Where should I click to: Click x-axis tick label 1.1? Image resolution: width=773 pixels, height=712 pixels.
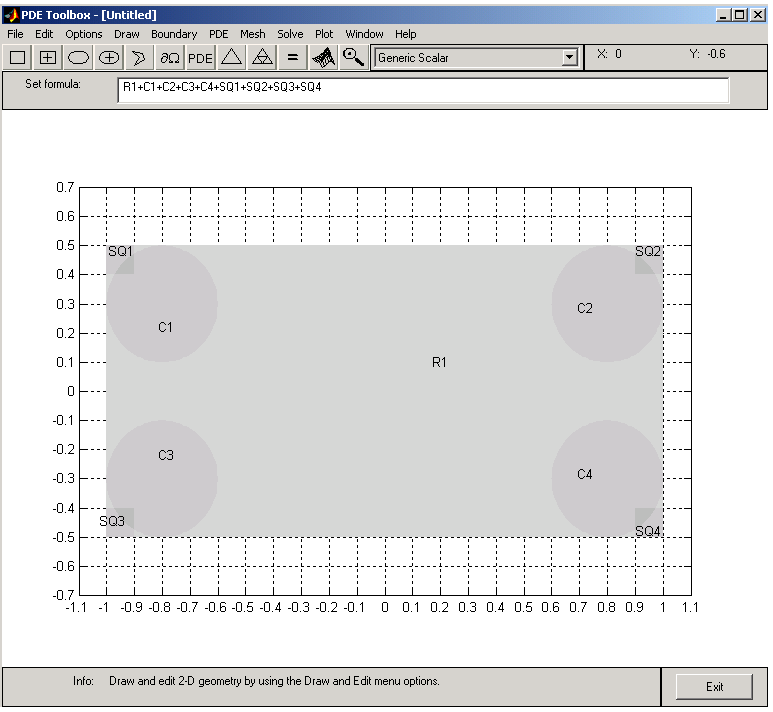pyautogui.click(x=690, y=607)
